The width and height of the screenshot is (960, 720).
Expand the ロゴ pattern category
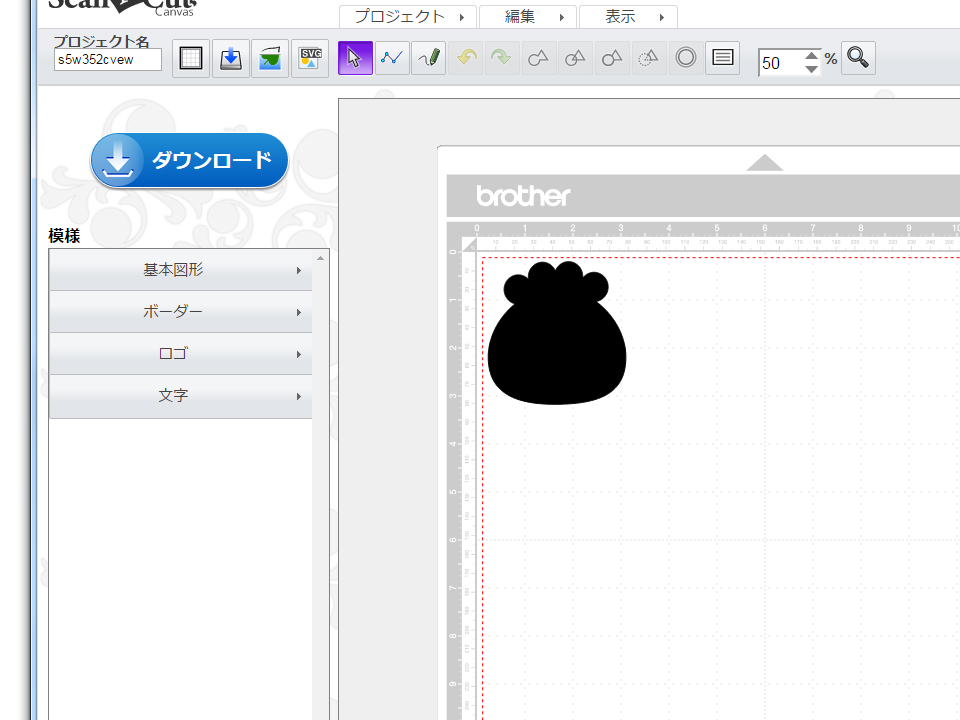(181, 354)
